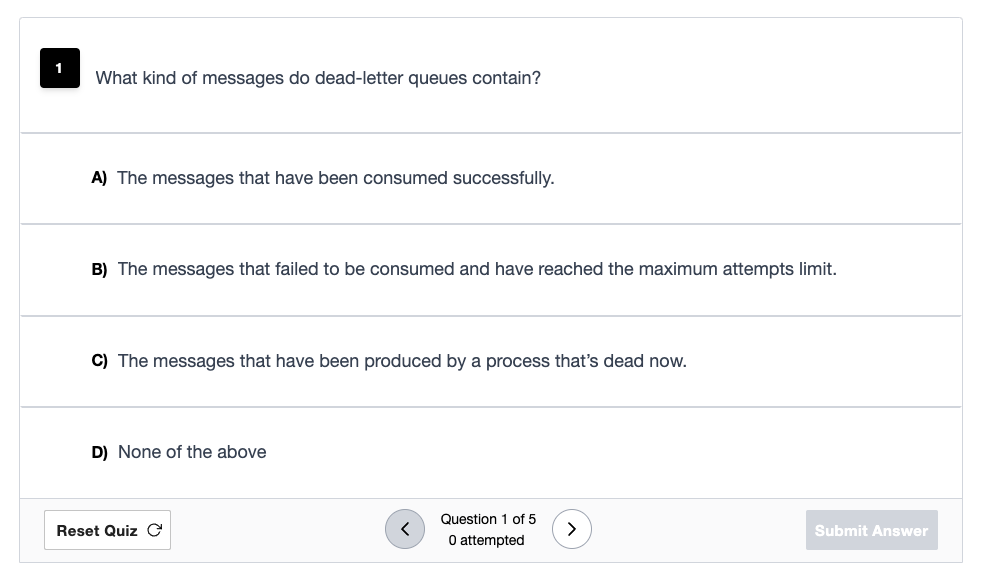Click the circular refresh icon on Reset Quiz
The height and width of the screenshot is (583, 990).
155,530
